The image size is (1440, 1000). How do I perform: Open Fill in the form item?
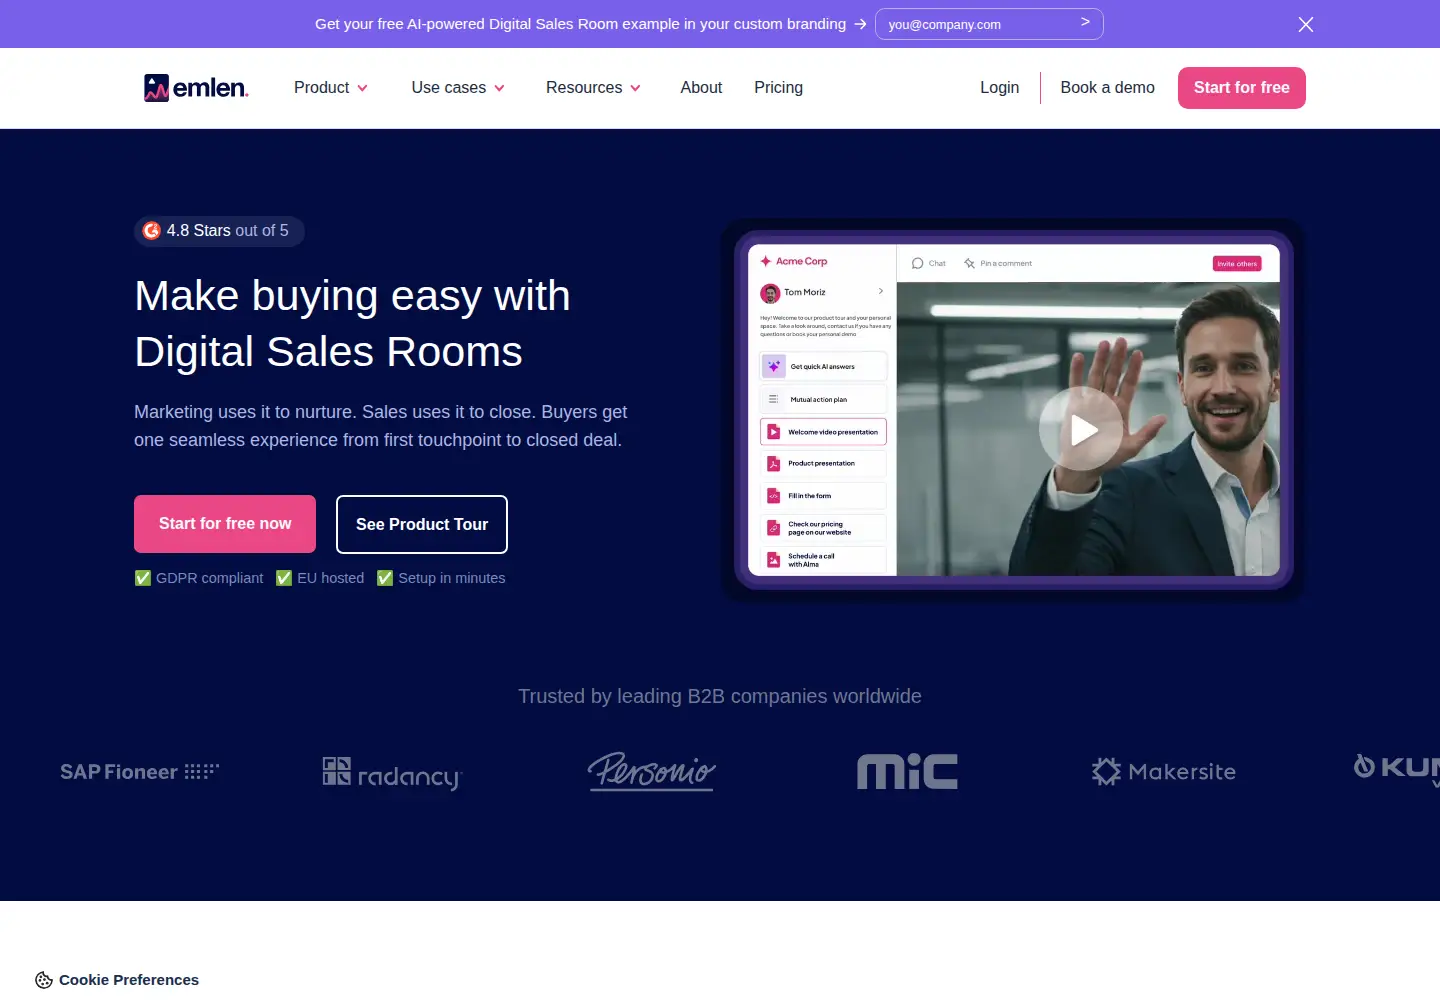823,496
